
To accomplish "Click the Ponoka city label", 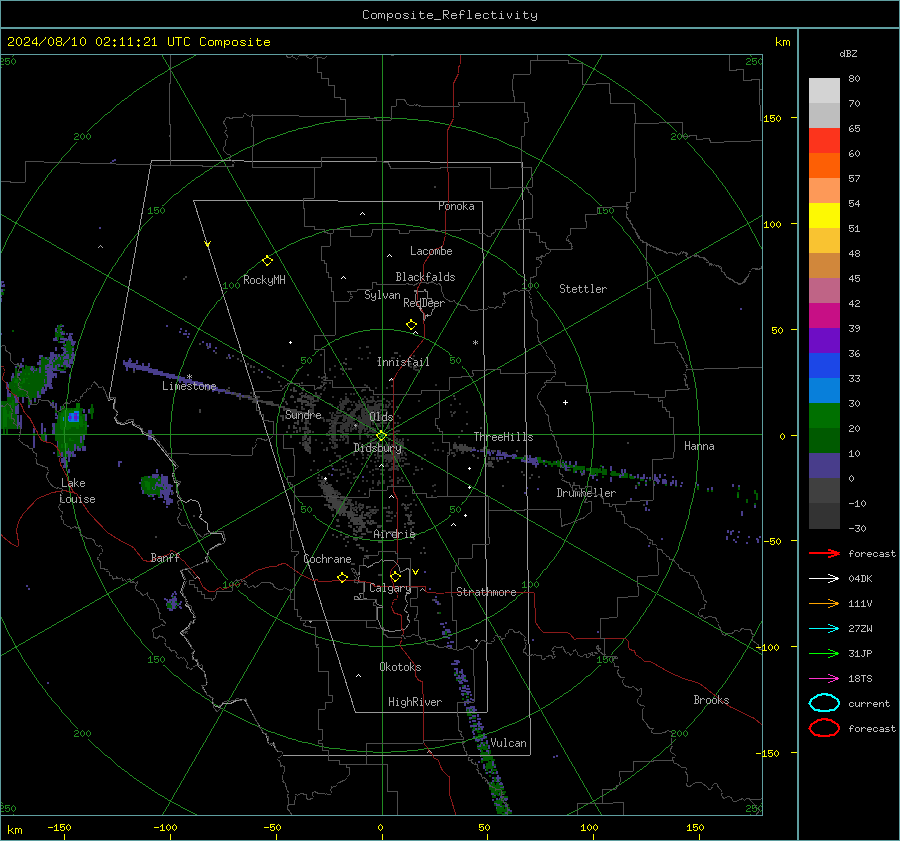I will tap(456, 206).
